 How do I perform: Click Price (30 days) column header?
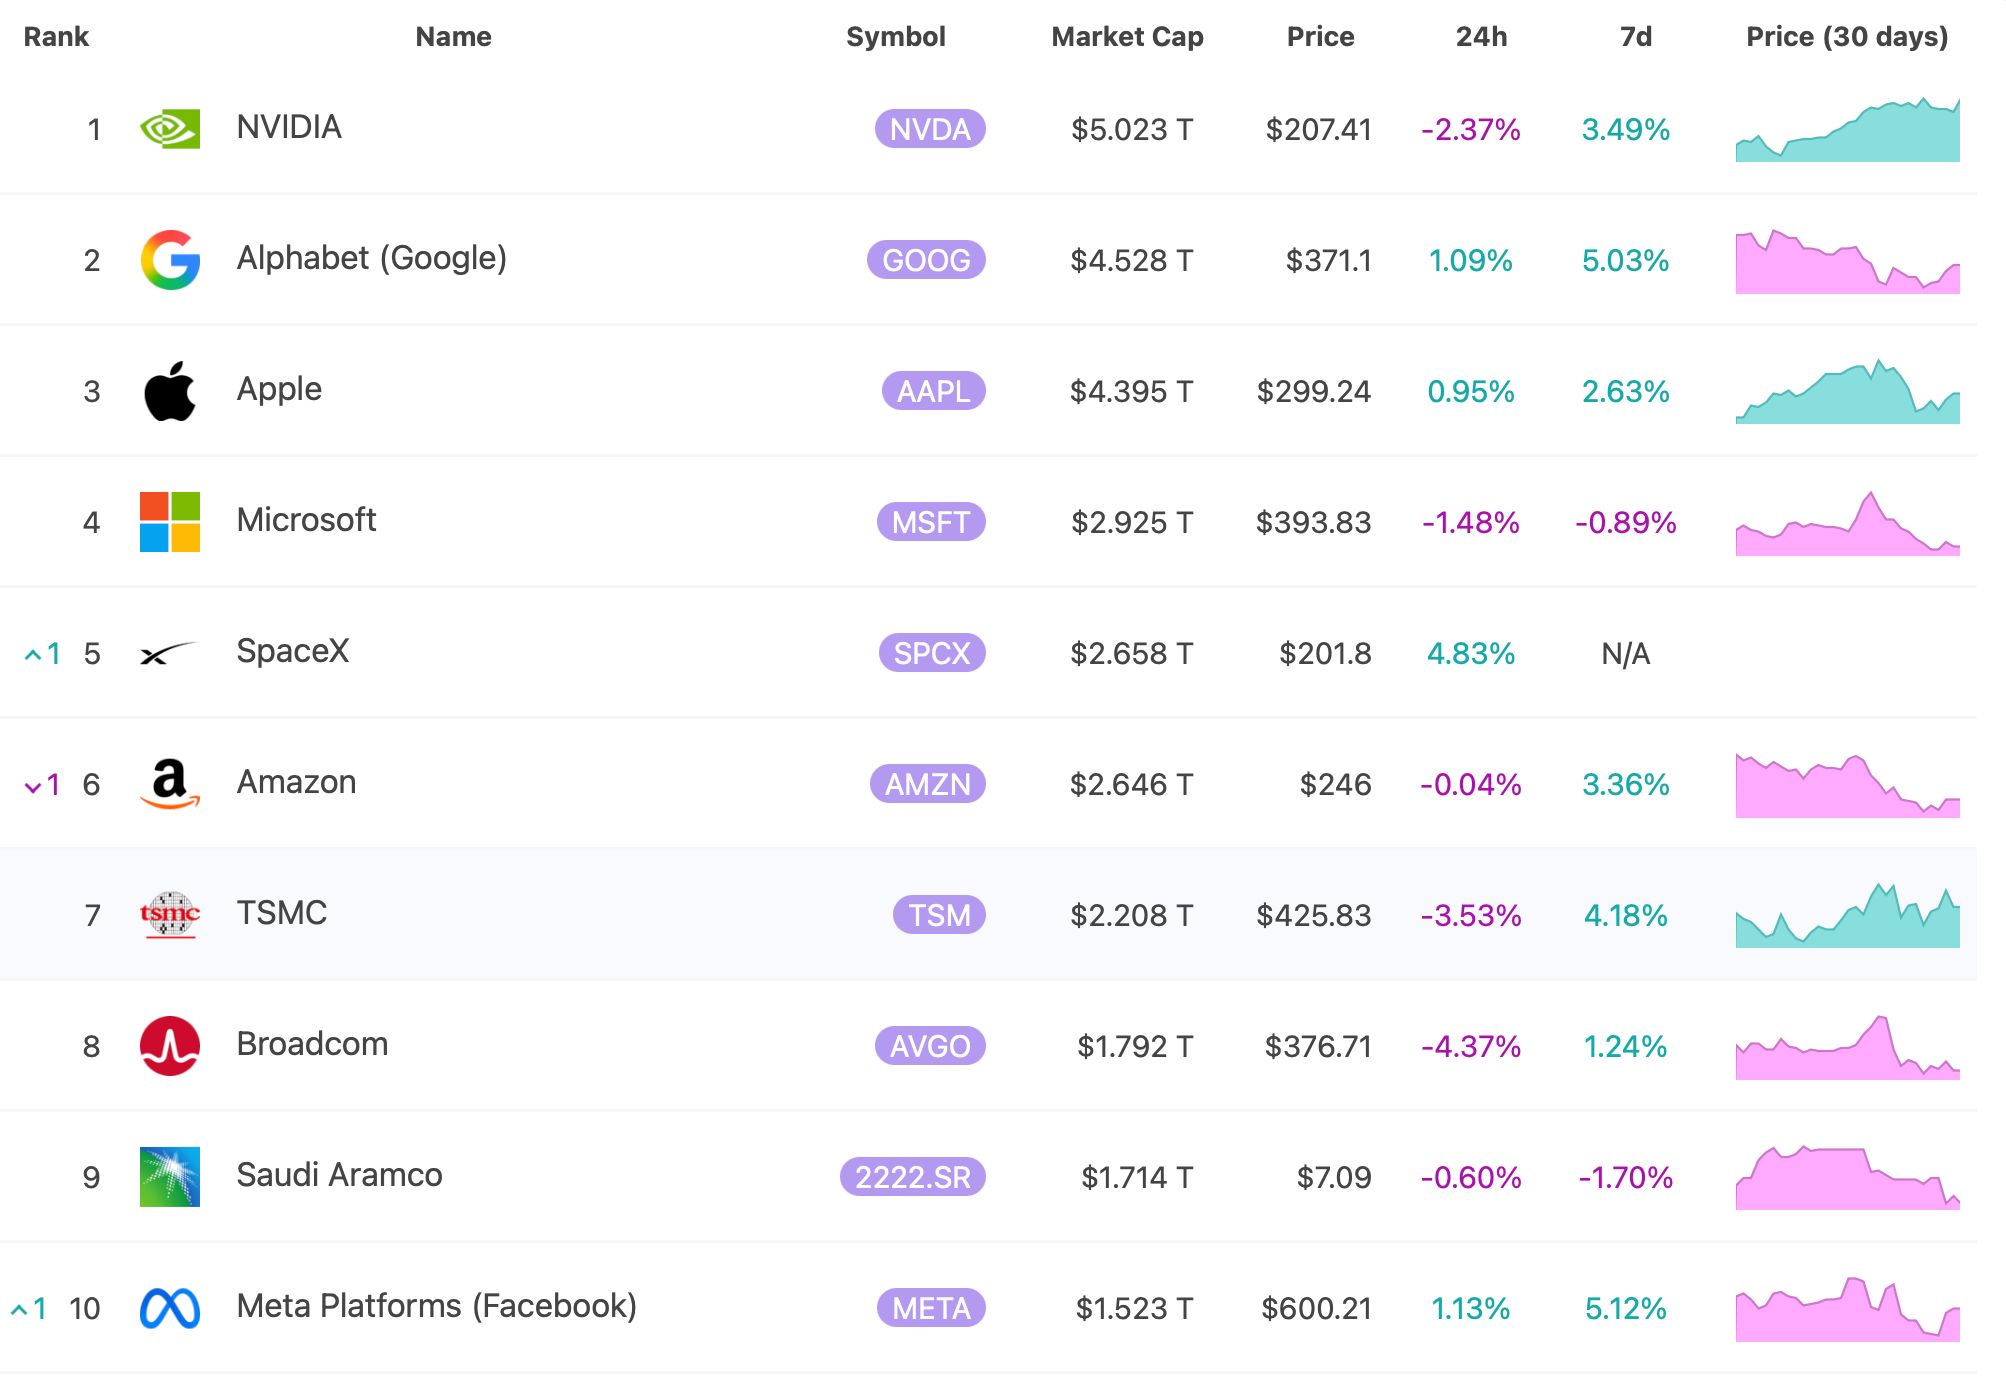(x=1847, y=37)
